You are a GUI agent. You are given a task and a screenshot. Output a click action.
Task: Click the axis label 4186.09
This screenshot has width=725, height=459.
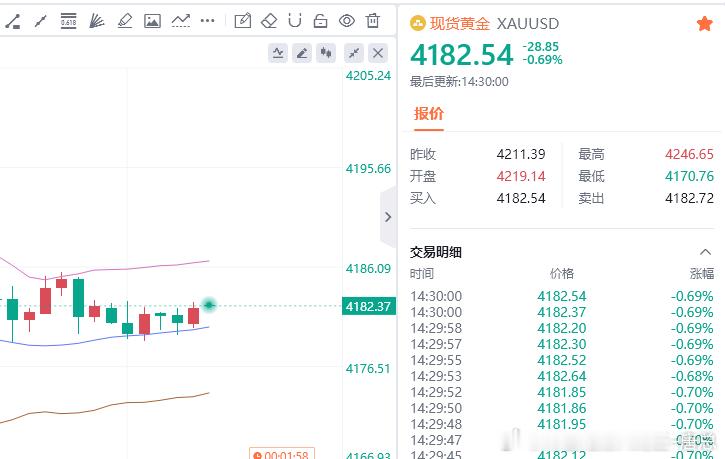click(x=369, y=269)
